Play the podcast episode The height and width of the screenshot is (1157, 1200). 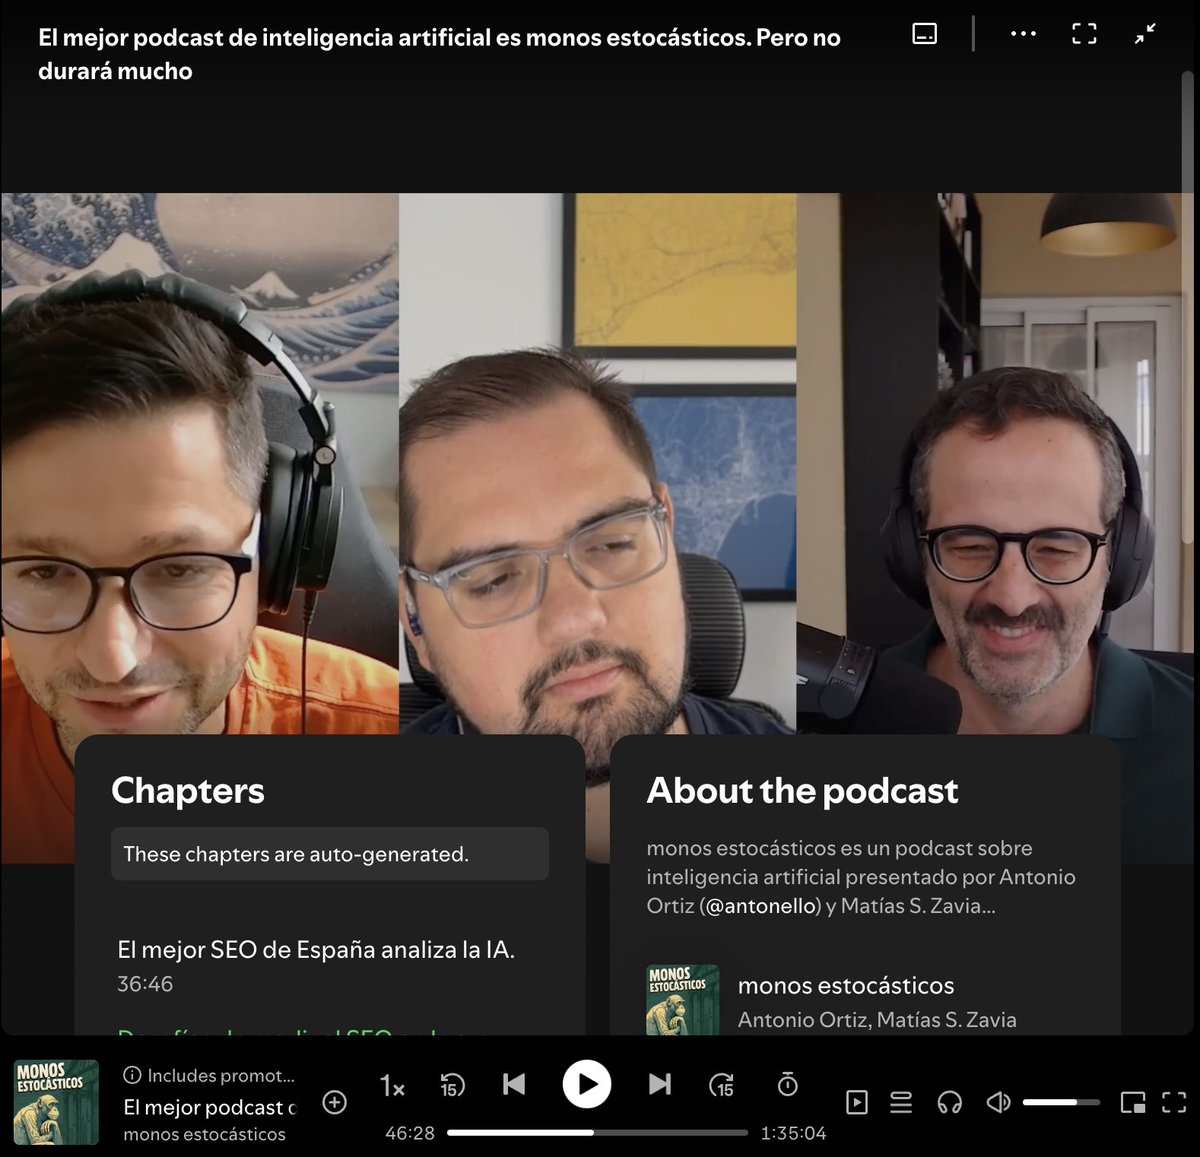click(587, 1084)
